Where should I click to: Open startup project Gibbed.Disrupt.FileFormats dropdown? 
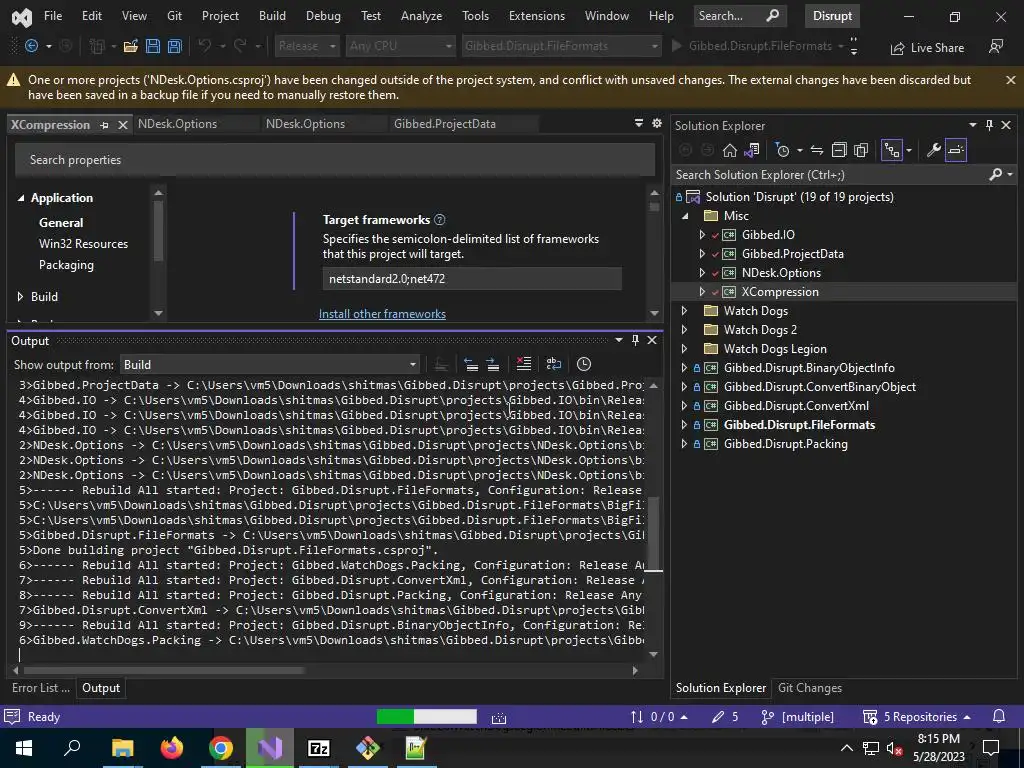tap(561, 46)
